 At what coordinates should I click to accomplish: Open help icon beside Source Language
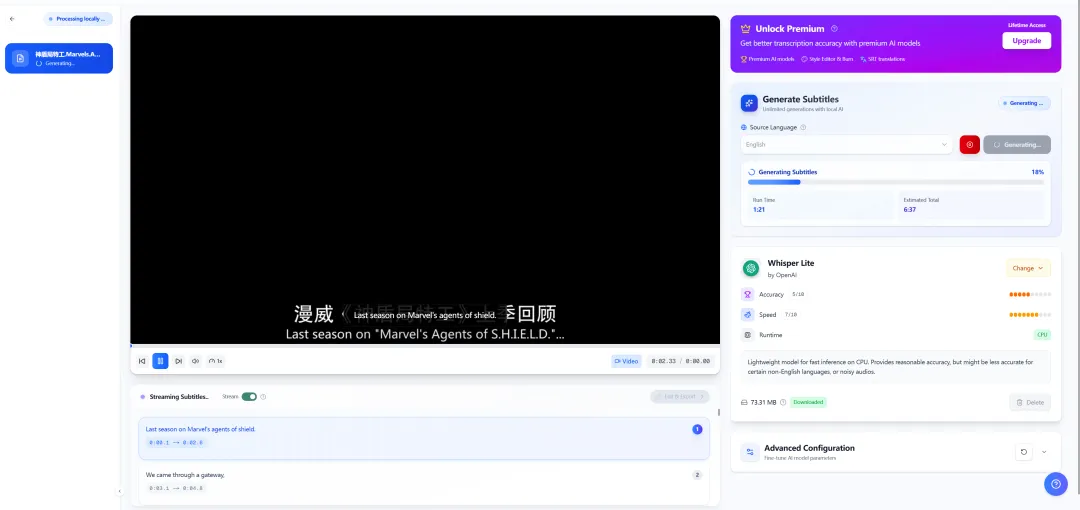[803, 128]
